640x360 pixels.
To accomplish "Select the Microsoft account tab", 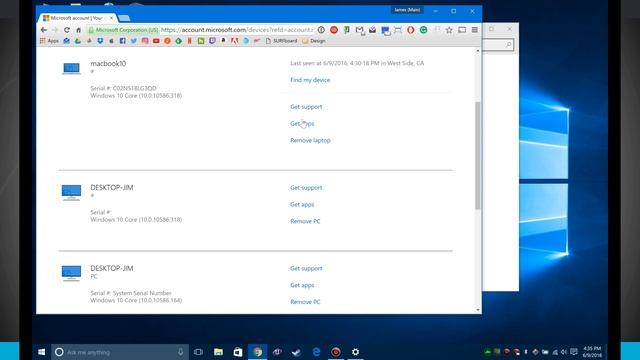I will tap(77, 18).
